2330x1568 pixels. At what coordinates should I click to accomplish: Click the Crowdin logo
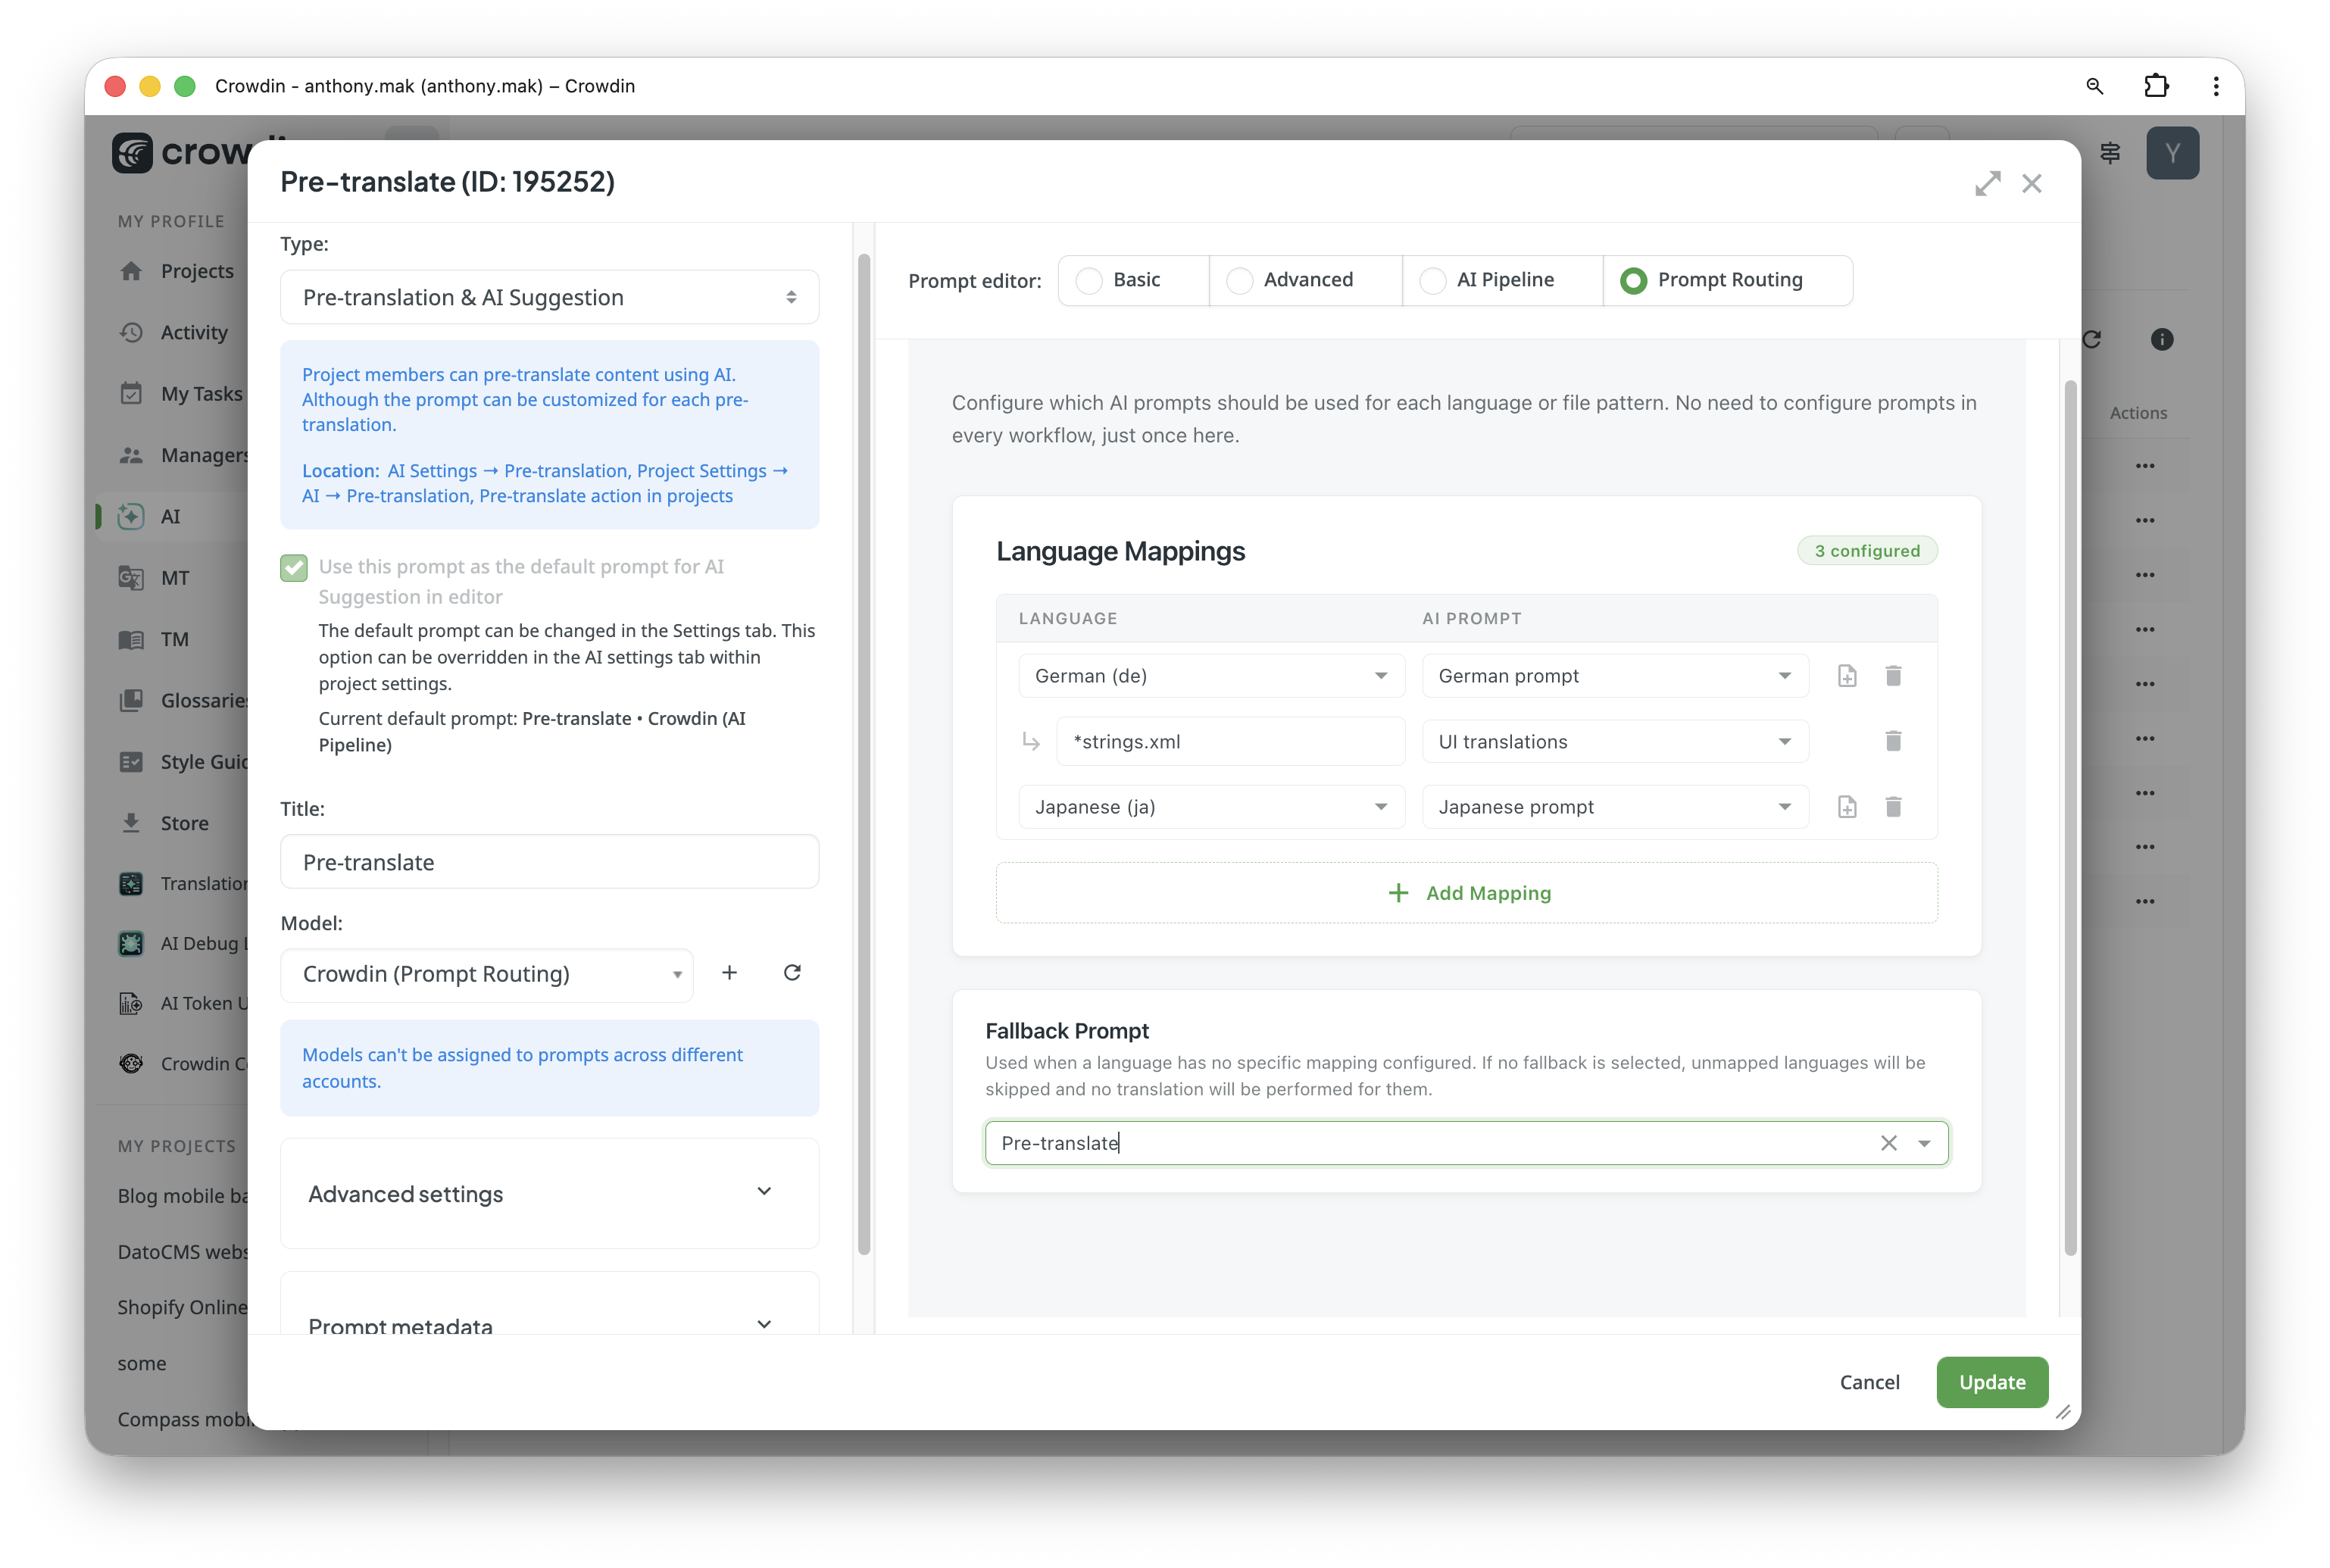tap(182, 152)
